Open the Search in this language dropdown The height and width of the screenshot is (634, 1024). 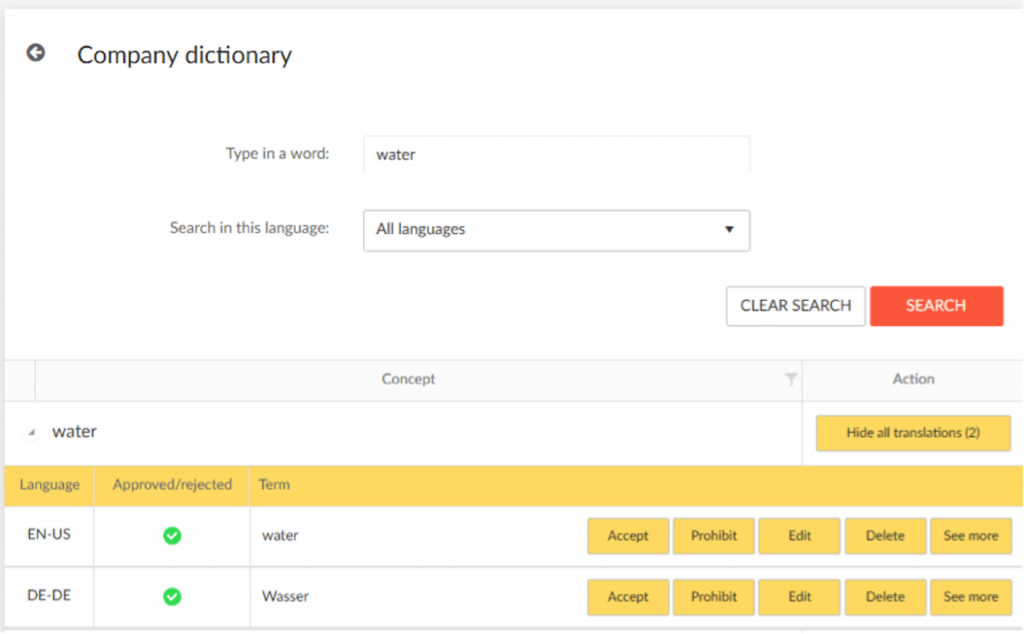556,230
